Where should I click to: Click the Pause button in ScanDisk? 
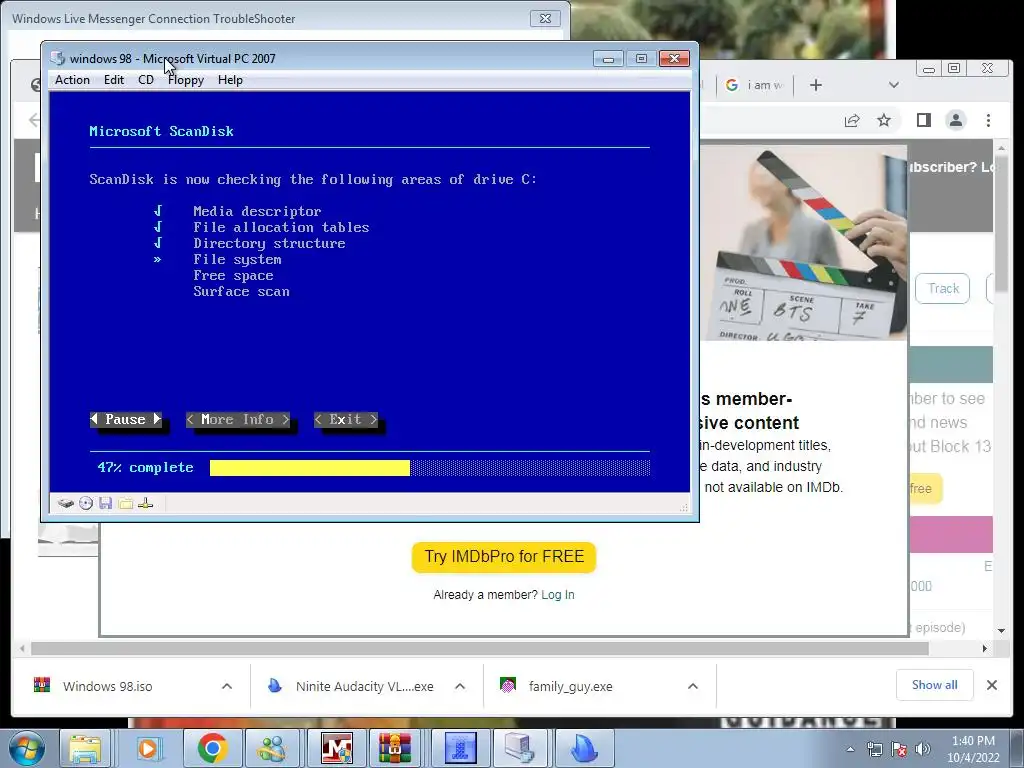tap(125, 419)
